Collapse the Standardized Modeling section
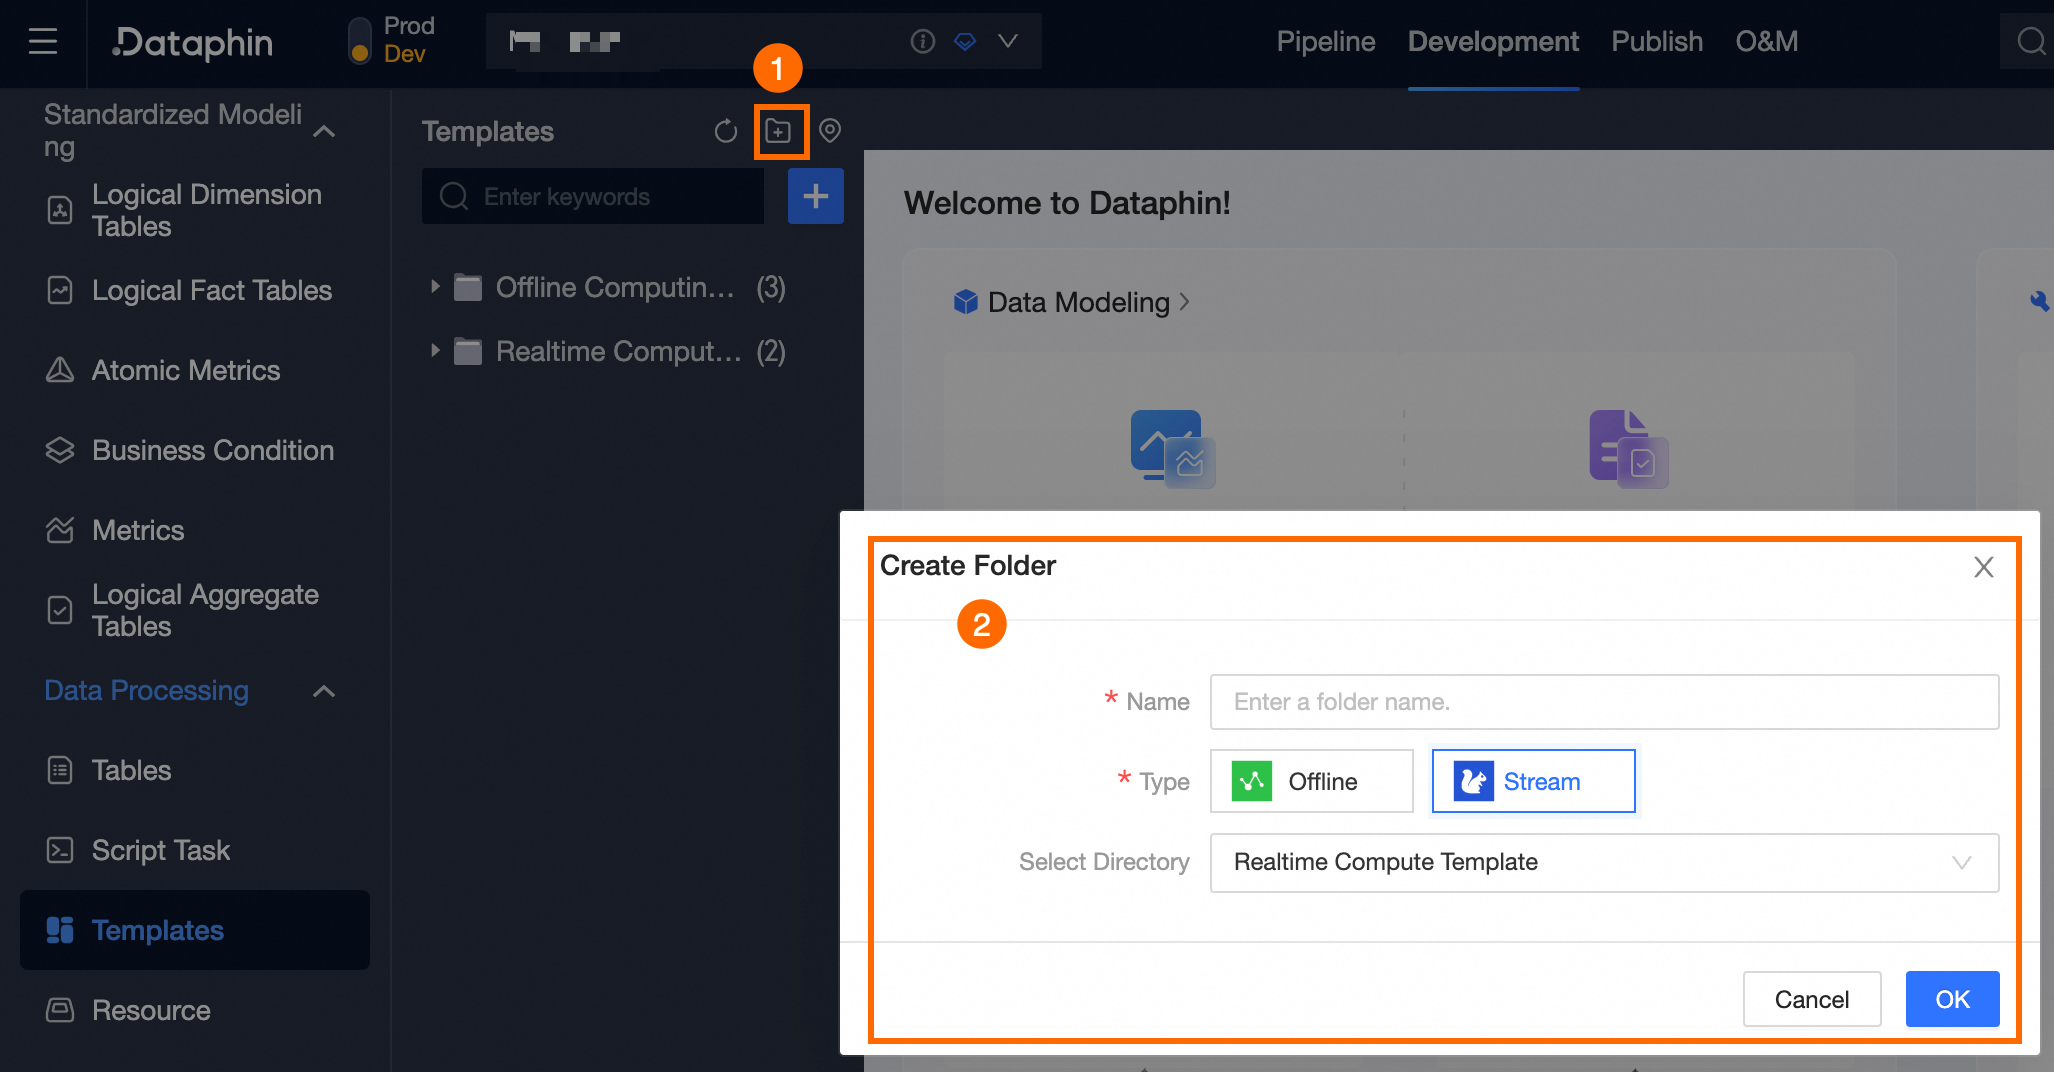 click(x=324, y=131)
